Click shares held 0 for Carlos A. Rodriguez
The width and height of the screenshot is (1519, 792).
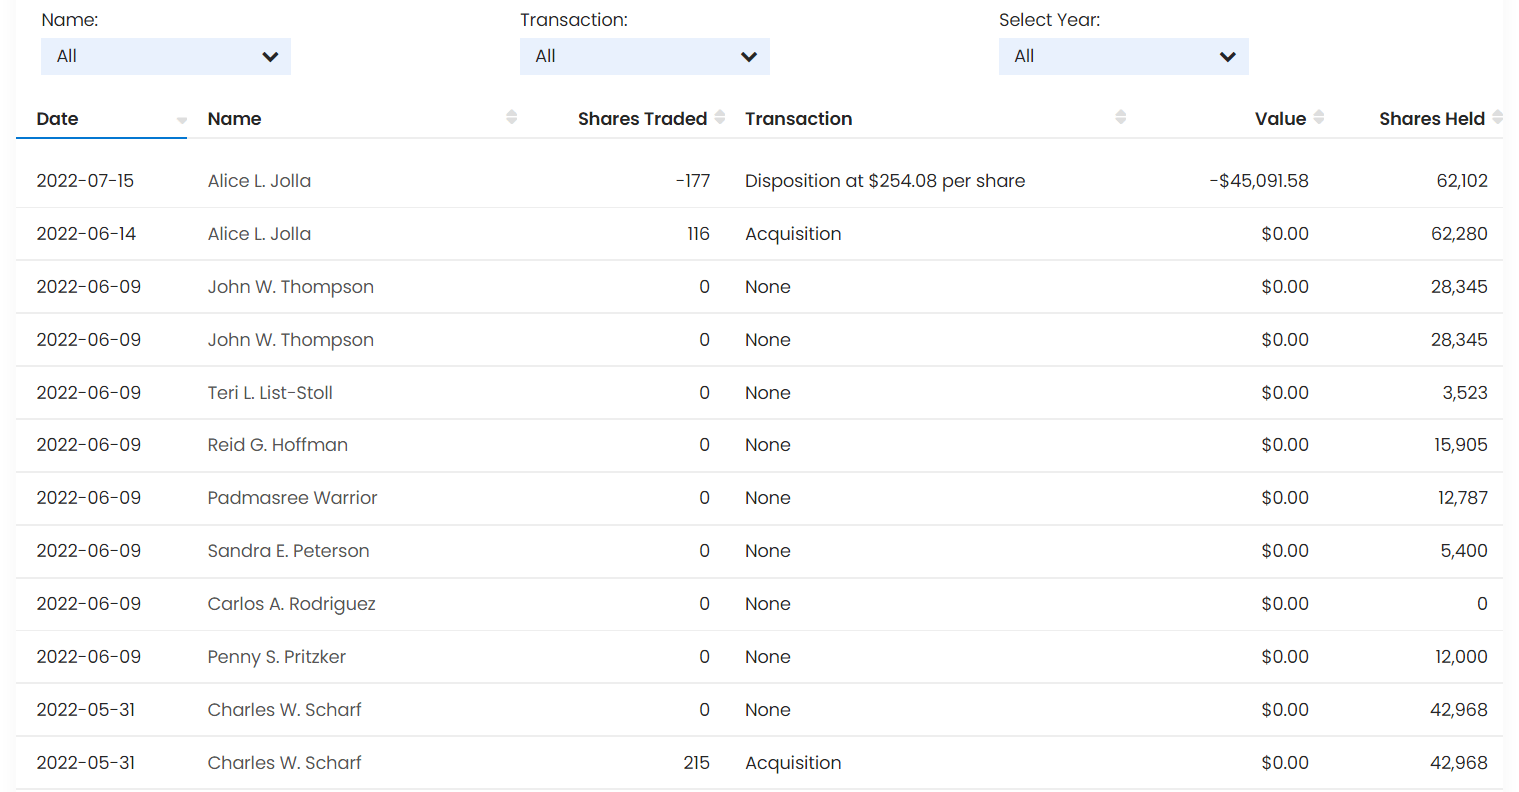[1482, 604]
